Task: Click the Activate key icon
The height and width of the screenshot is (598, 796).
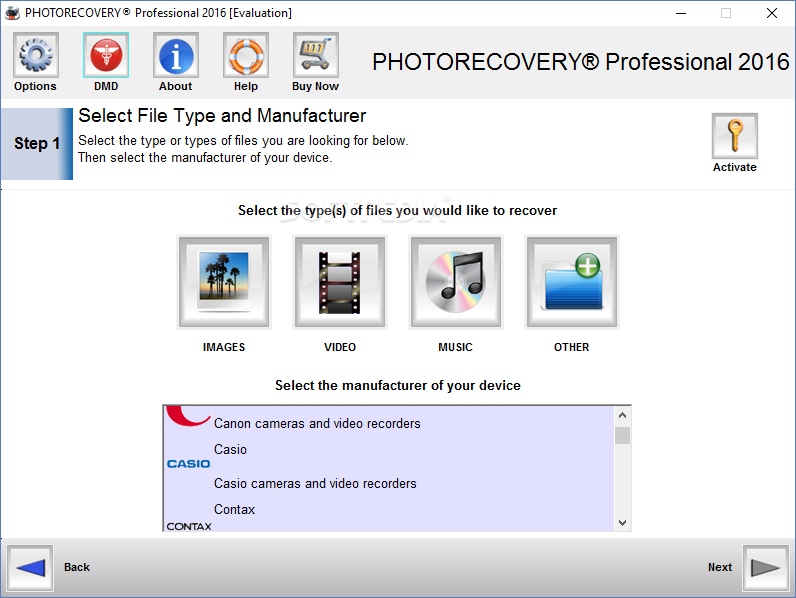Action: 735,136
